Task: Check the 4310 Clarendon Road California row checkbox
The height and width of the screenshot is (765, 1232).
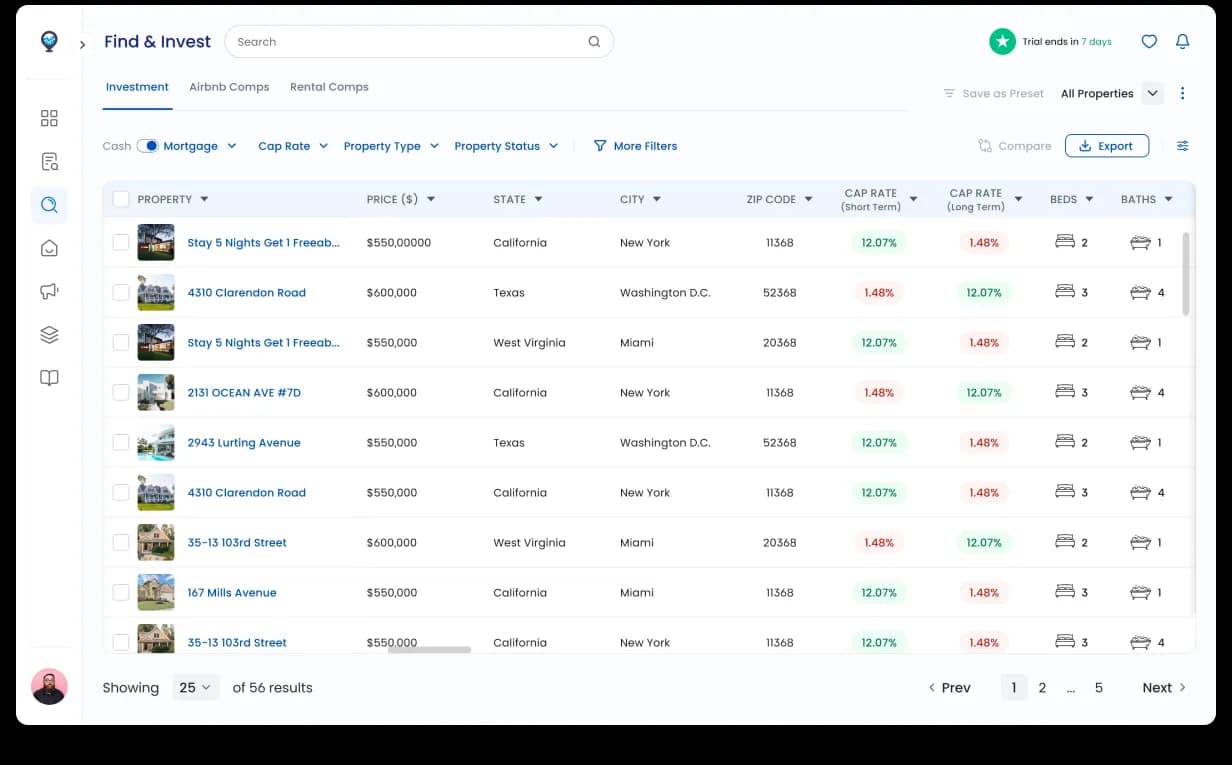Action: (121, 492)
